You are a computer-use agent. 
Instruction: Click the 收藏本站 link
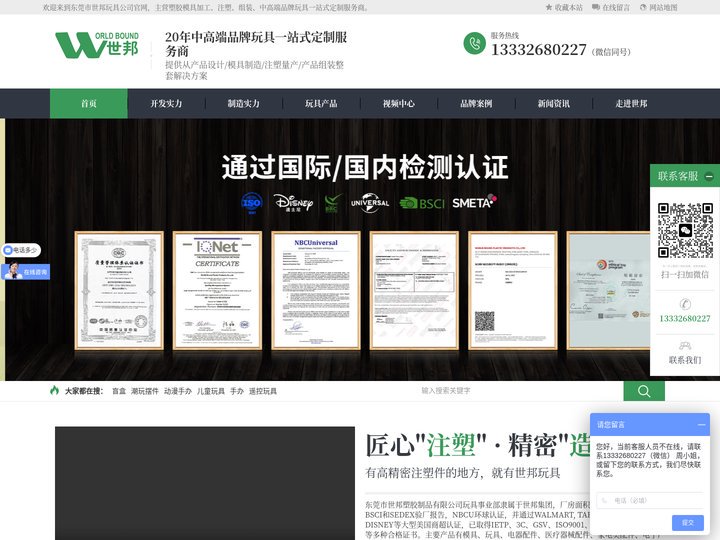(568, 7)
